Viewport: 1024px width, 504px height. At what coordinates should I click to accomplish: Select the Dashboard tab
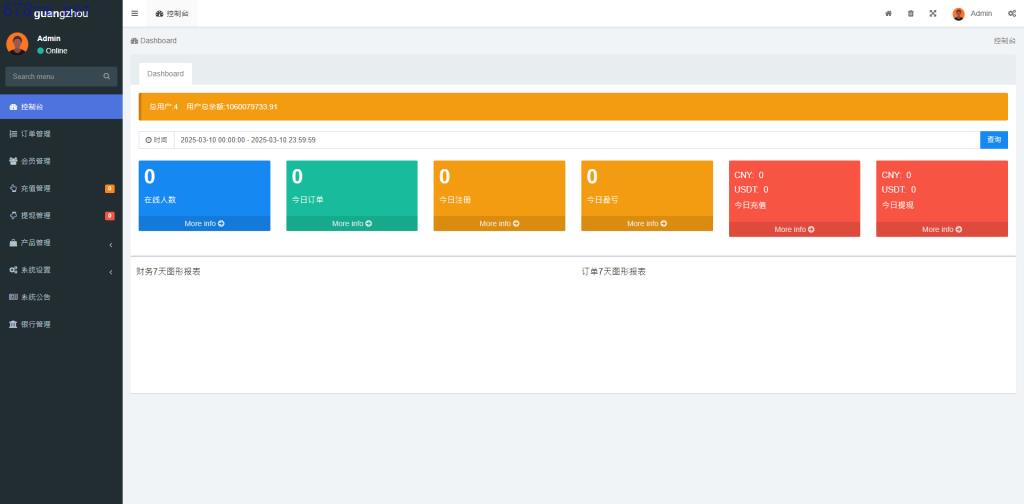(165, 73)
